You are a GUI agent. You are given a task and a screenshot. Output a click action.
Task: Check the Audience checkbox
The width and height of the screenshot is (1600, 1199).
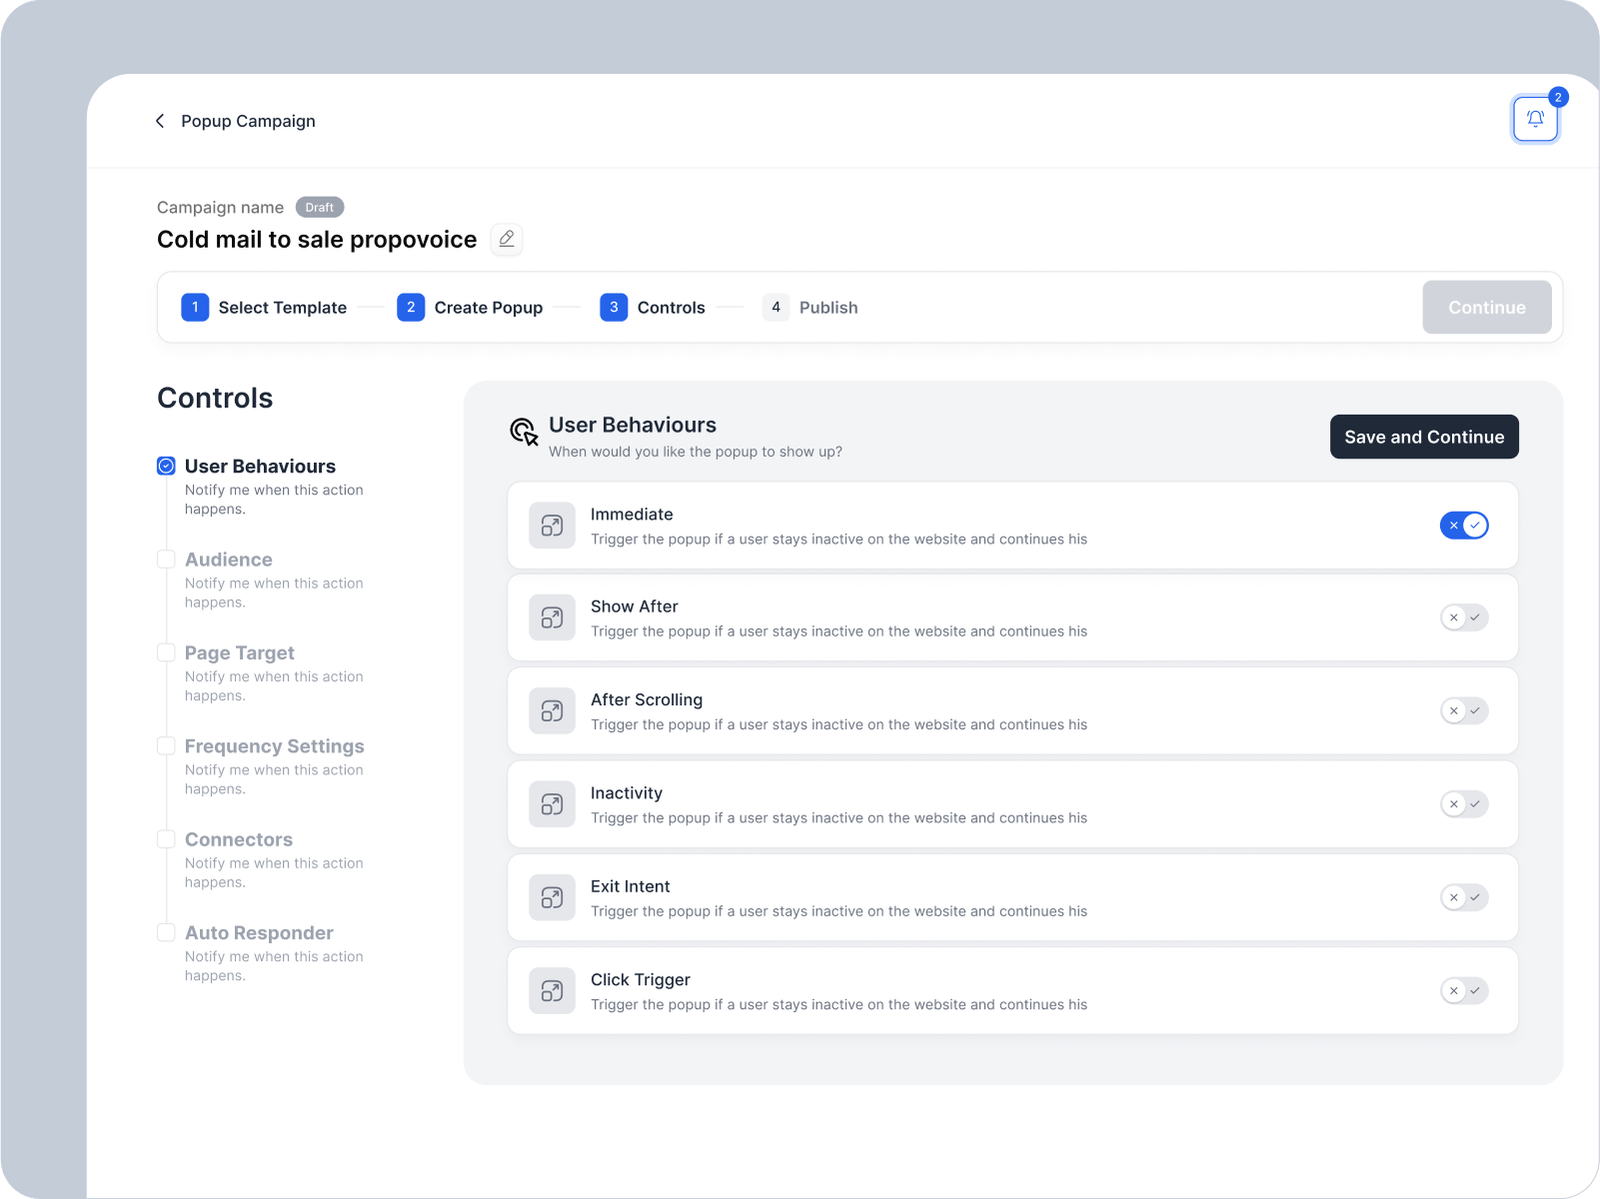click(x=166, y=560)
